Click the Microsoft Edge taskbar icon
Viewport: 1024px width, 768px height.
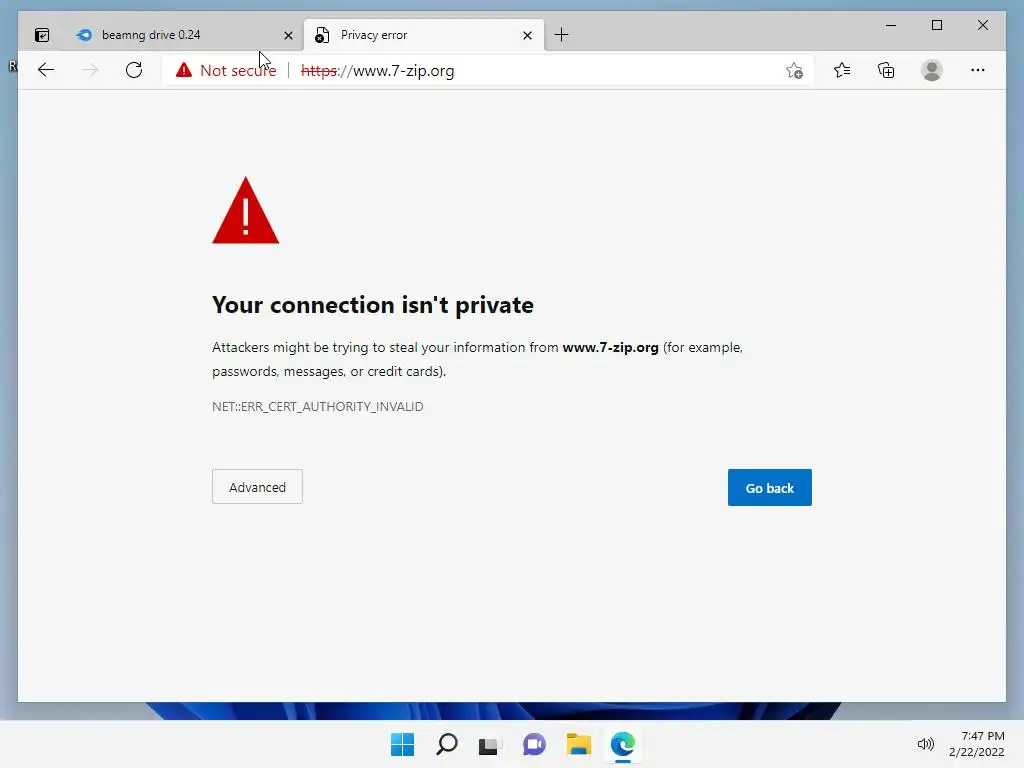coord(622,744)
